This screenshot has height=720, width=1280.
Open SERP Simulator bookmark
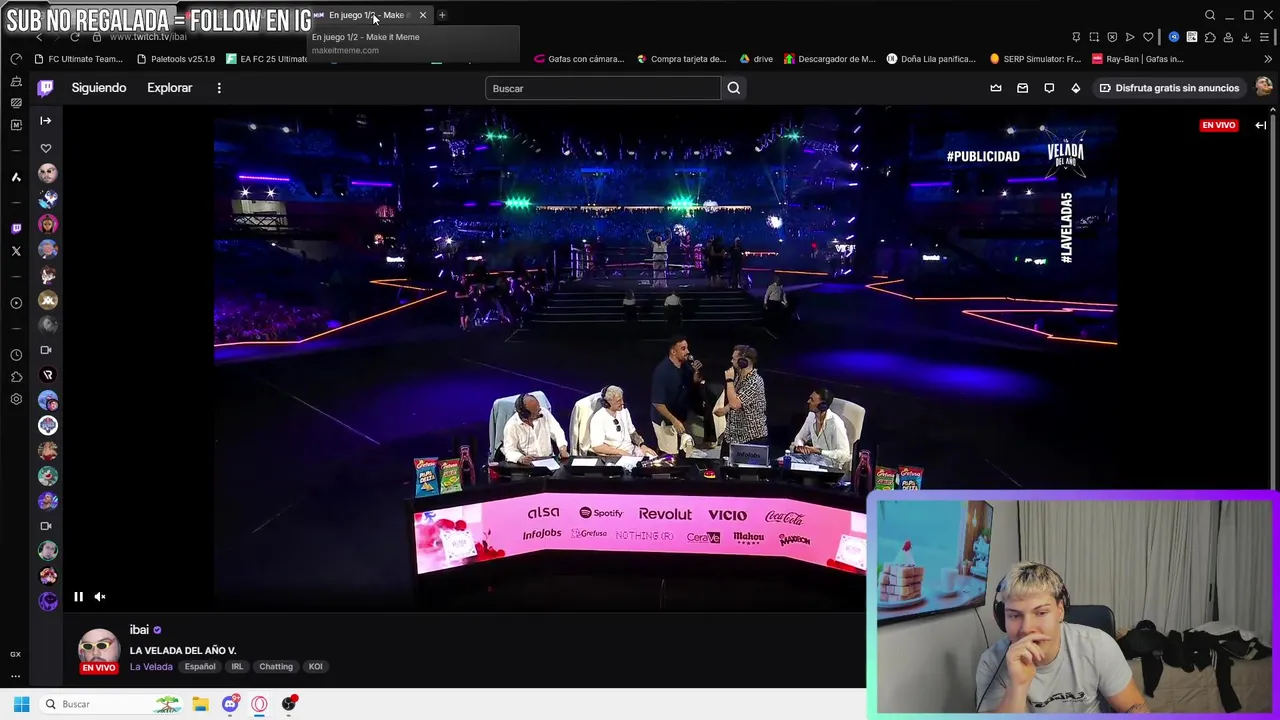point(1035,59)
